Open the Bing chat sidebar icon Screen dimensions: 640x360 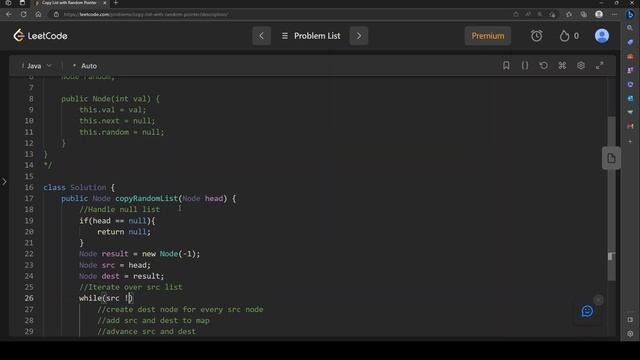[630, 14]
